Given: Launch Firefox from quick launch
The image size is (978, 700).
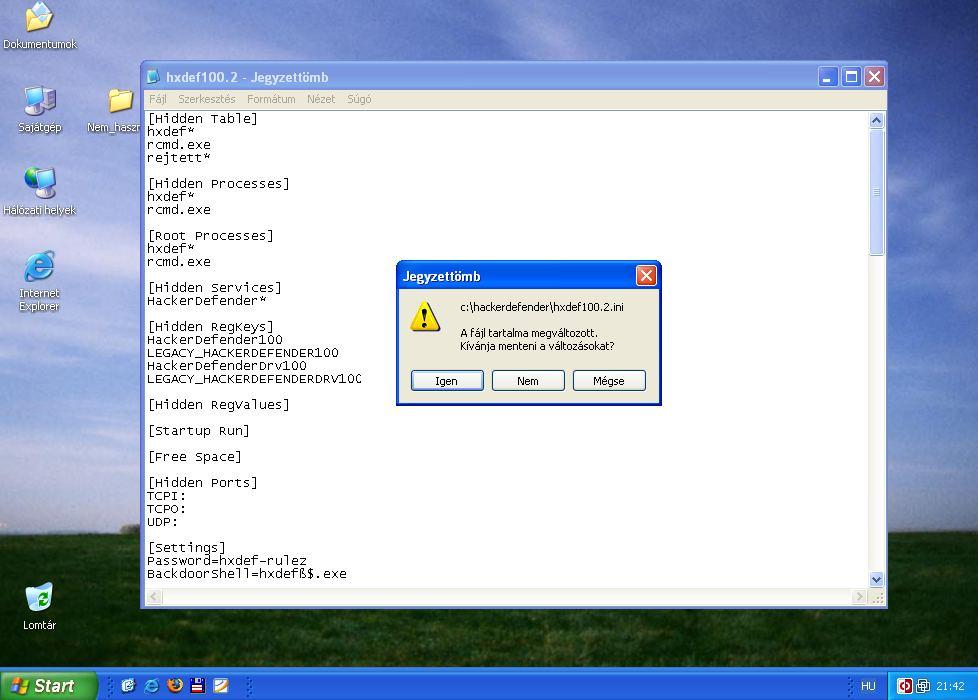Looking at the screenshot, I should (175, 686).
